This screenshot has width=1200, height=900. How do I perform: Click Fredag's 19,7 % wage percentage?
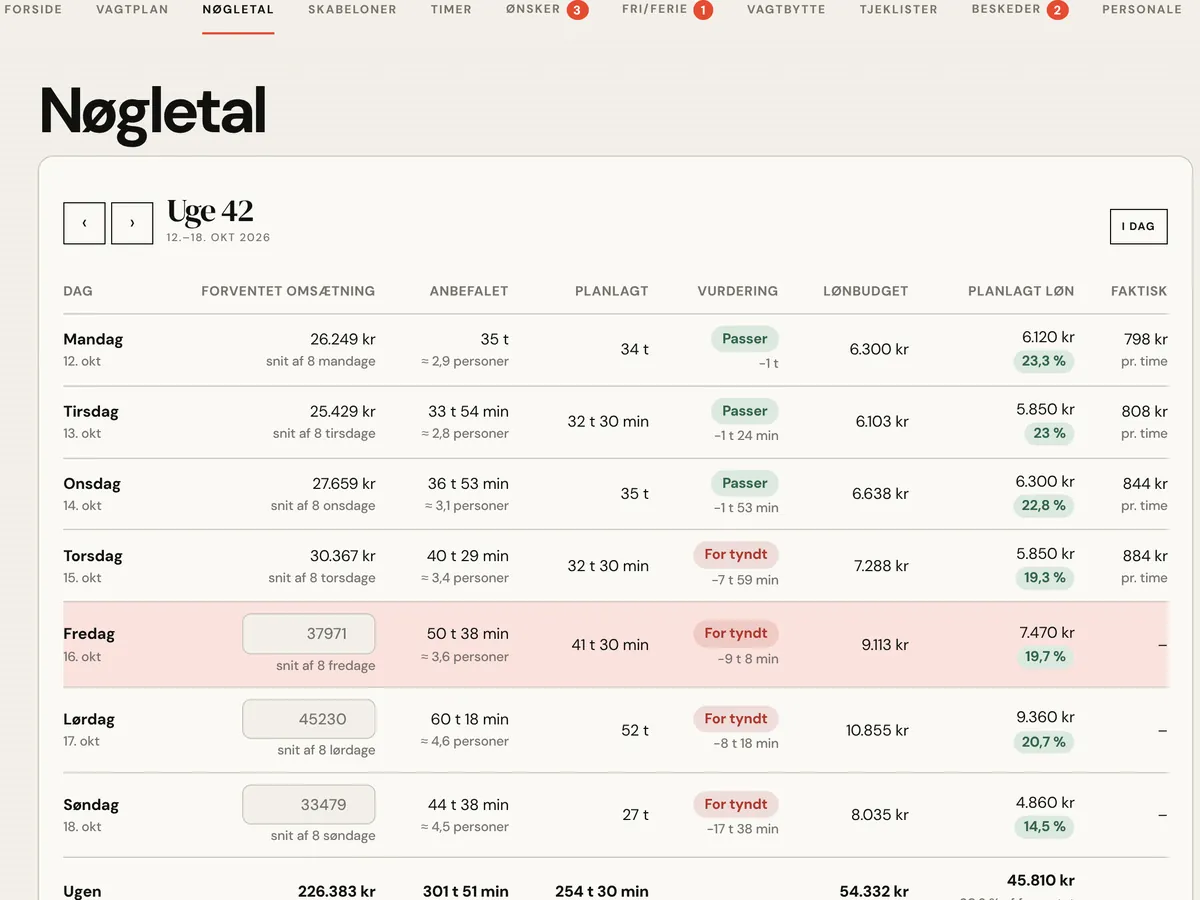pyautogui.click(x=1044, y=656)
